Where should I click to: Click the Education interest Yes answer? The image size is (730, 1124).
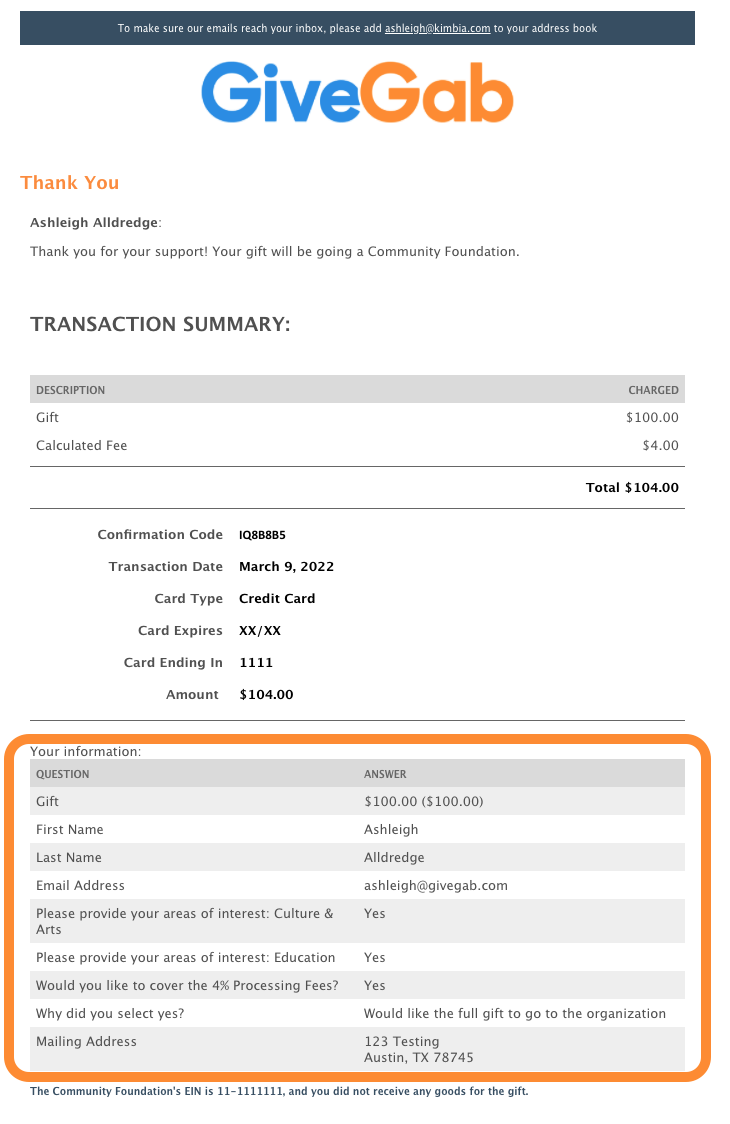click(374, 958)
